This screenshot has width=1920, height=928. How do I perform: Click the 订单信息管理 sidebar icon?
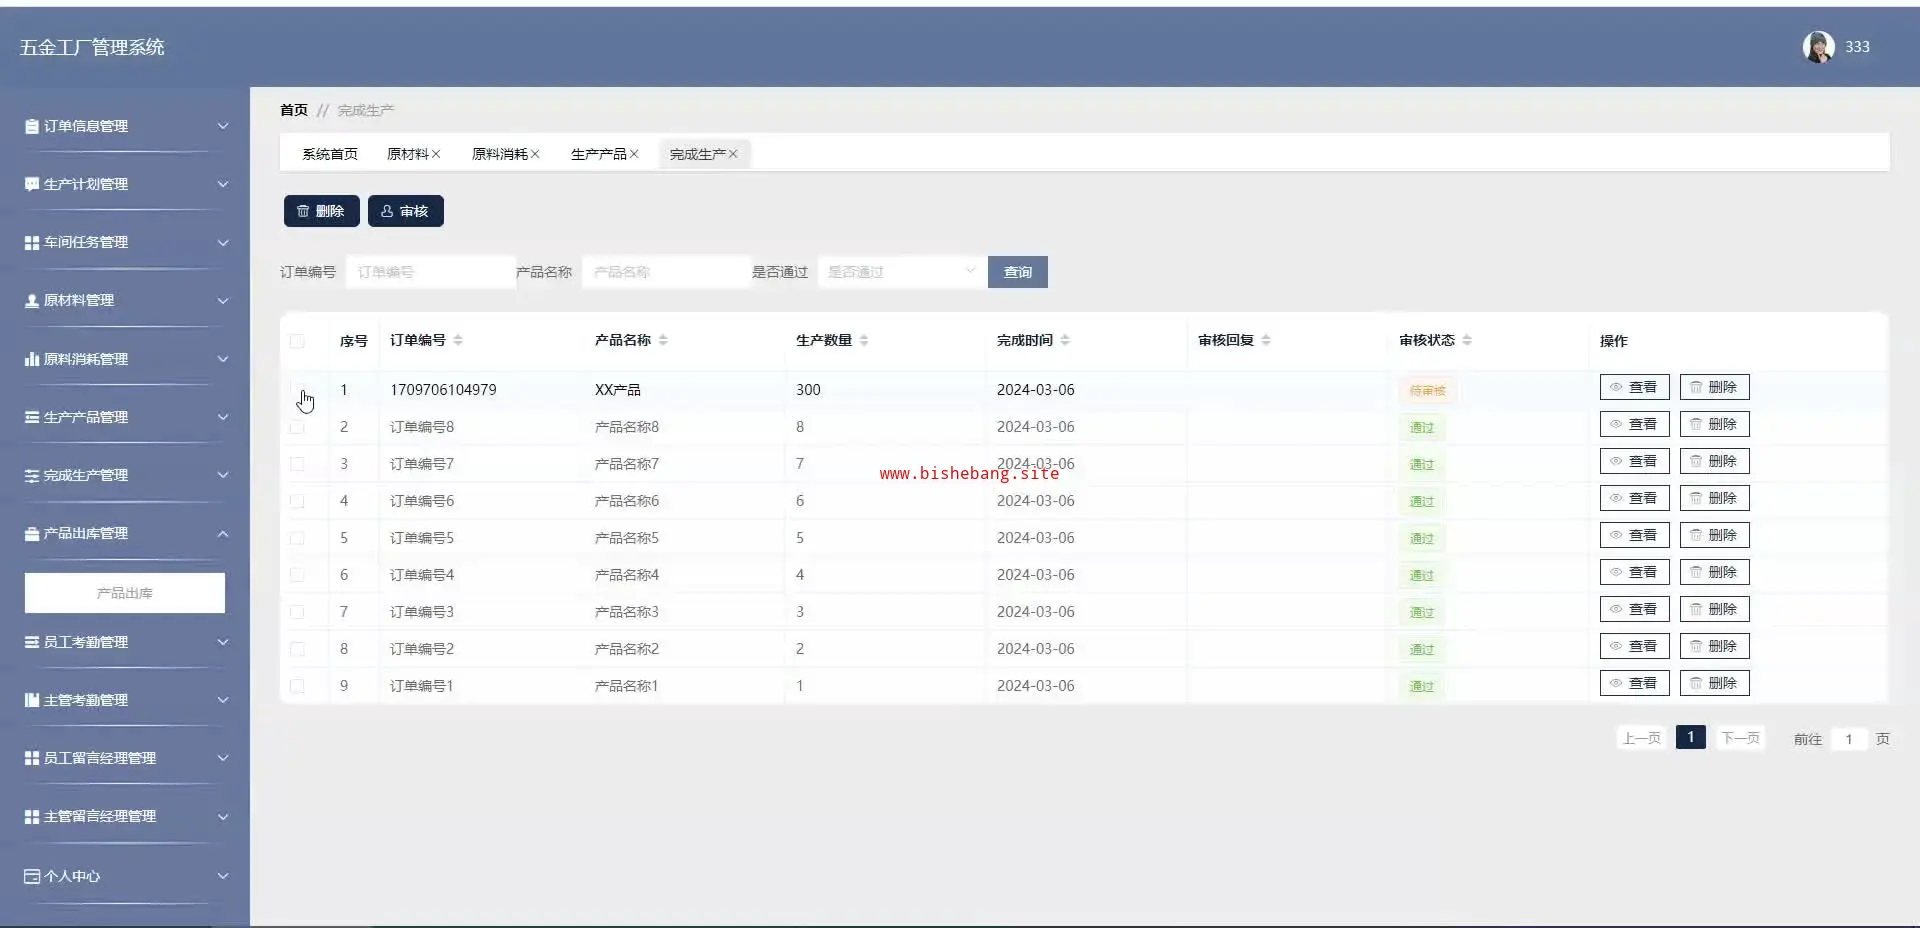pos(32,127)
